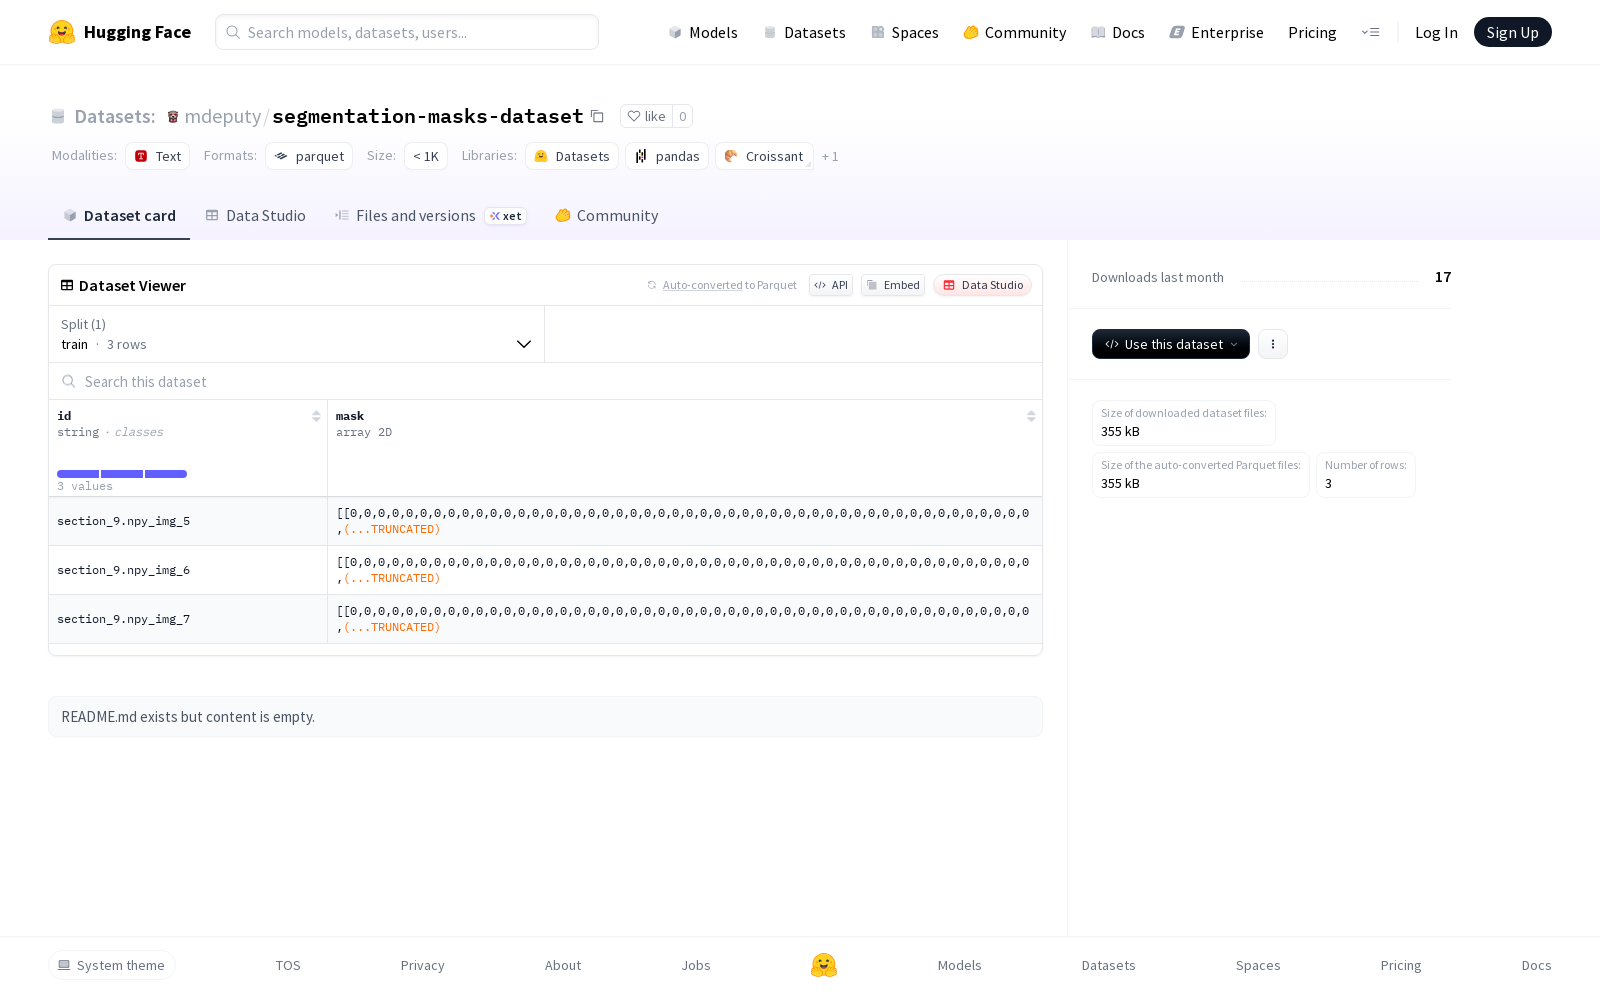
Task: Expand the Split train dropdown
Action: 297,334
